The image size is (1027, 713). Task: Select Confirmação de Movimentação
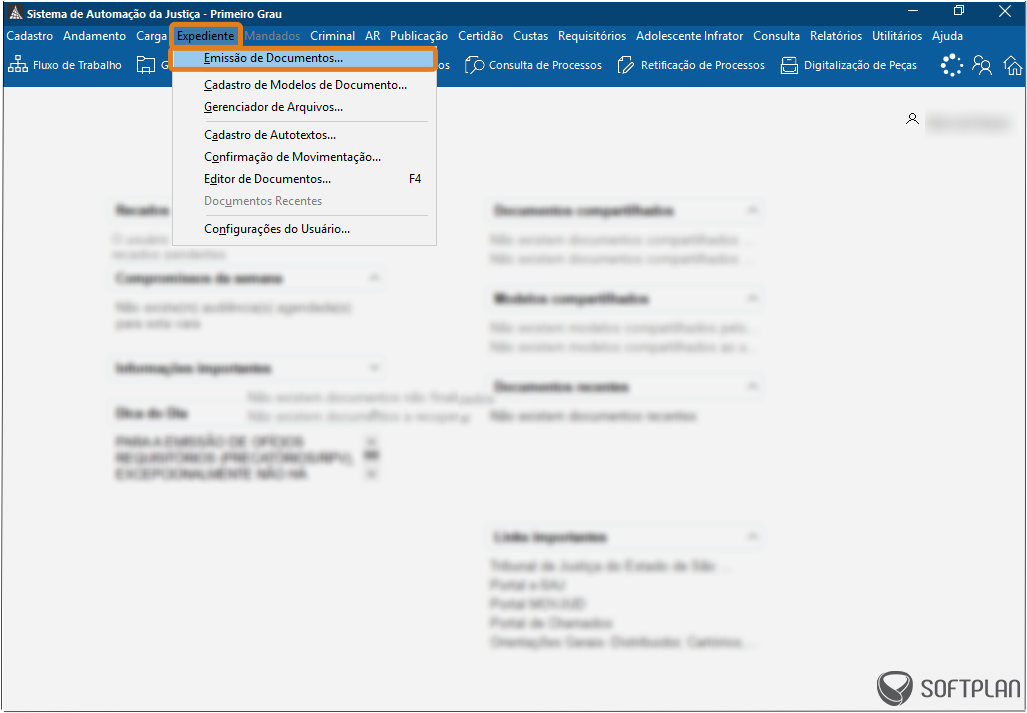click(305, 157)
